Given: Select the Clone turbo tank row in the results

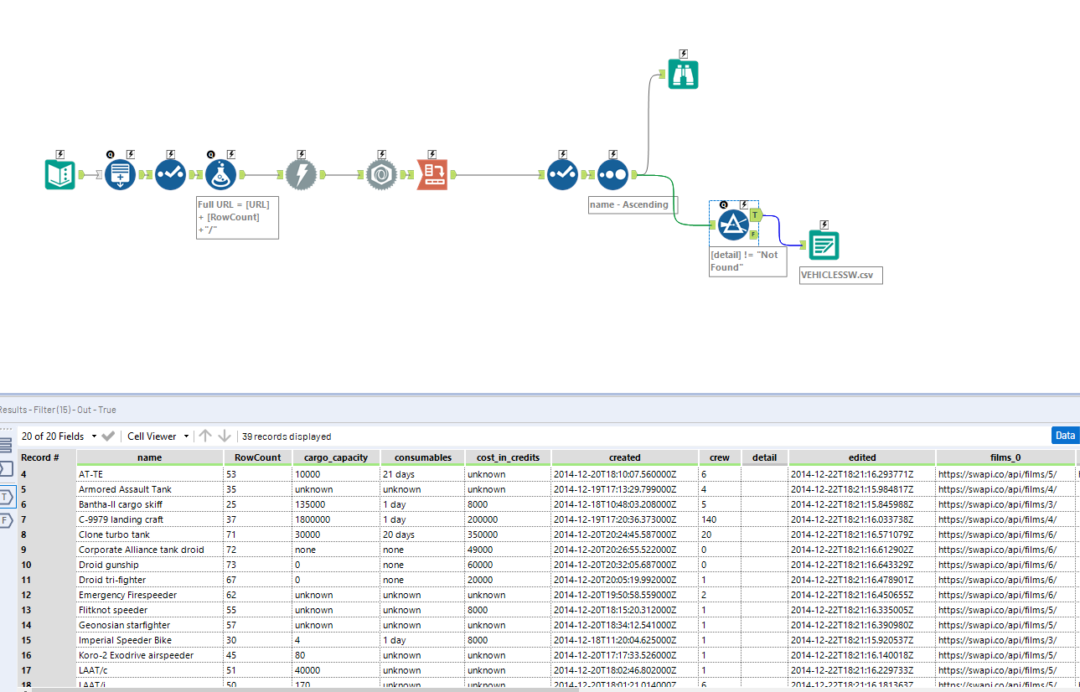Looking at the screenshot, I should [x=115, y=534].
